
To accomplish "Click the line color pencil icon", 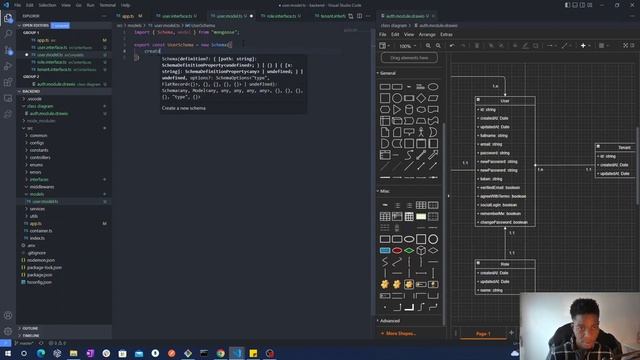I will [x=525, y=46].
